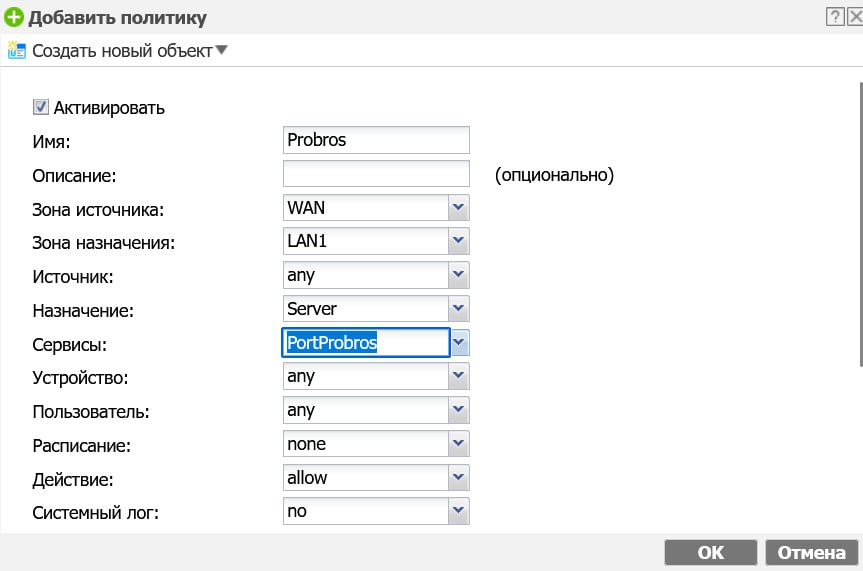The width and height of the screenshot is (863, 571).
Task: Click the Источник field showing any
Action: click(366, 275)
